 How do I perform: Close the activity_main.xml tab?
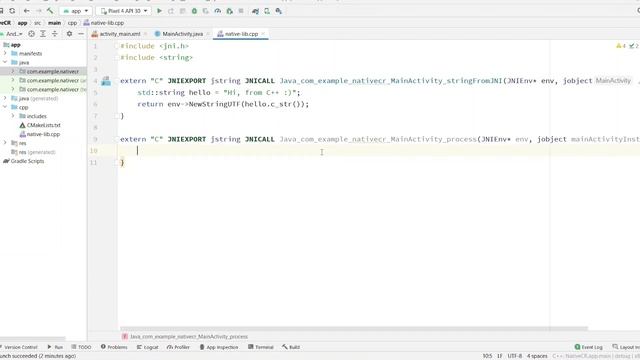146,34
